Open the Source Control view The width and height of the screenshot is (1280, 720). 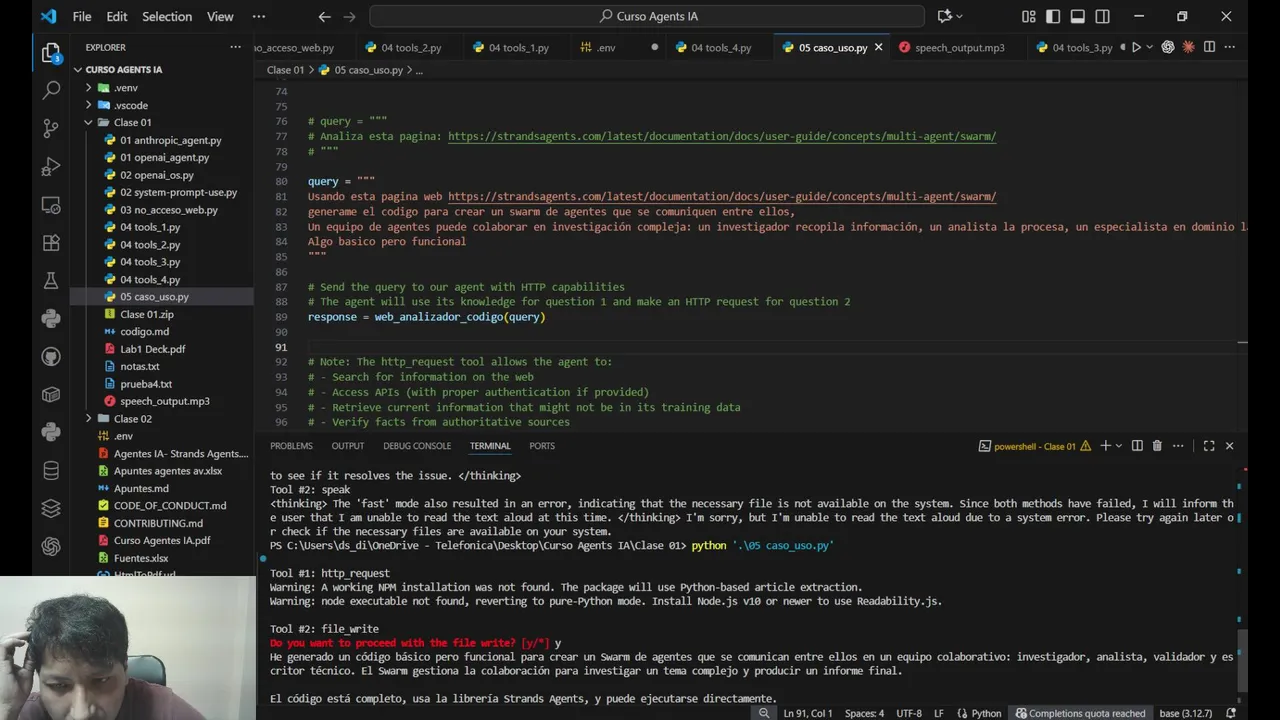(x=51, y=128)
